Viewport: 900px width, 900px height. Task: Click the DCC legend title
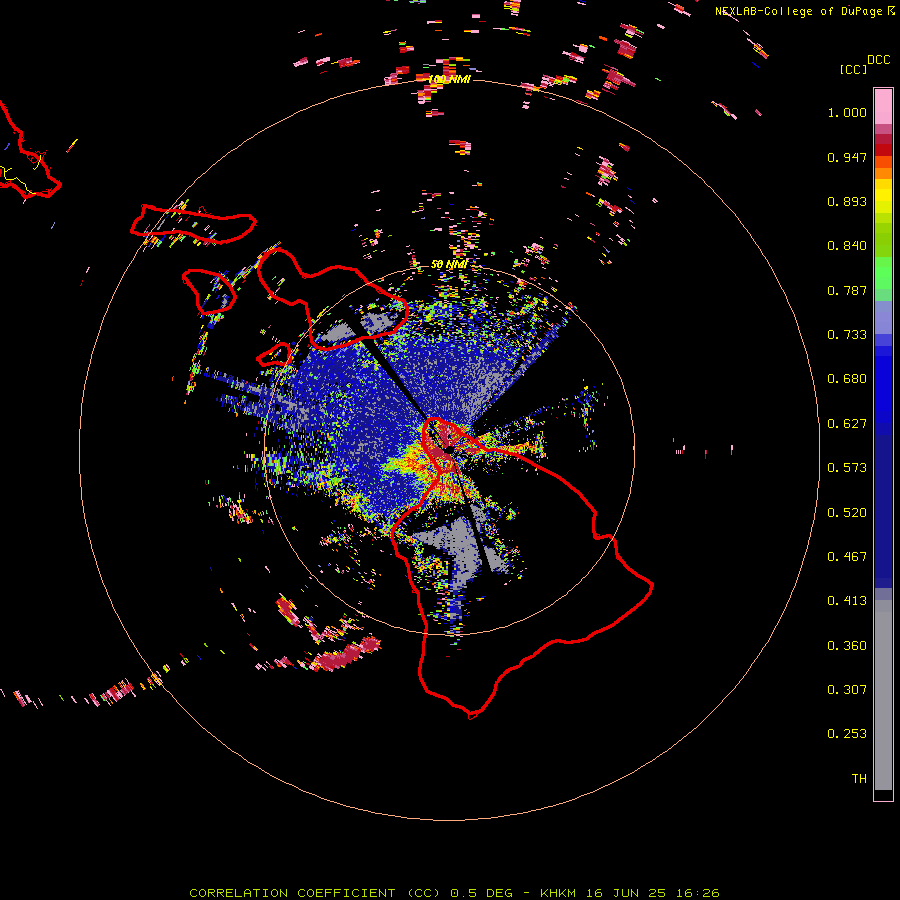point(878,60)
